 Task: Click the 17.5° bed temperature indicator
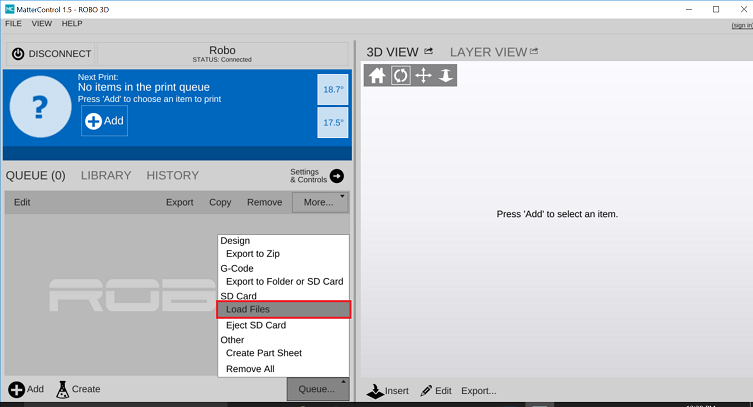tap(333, 122)
